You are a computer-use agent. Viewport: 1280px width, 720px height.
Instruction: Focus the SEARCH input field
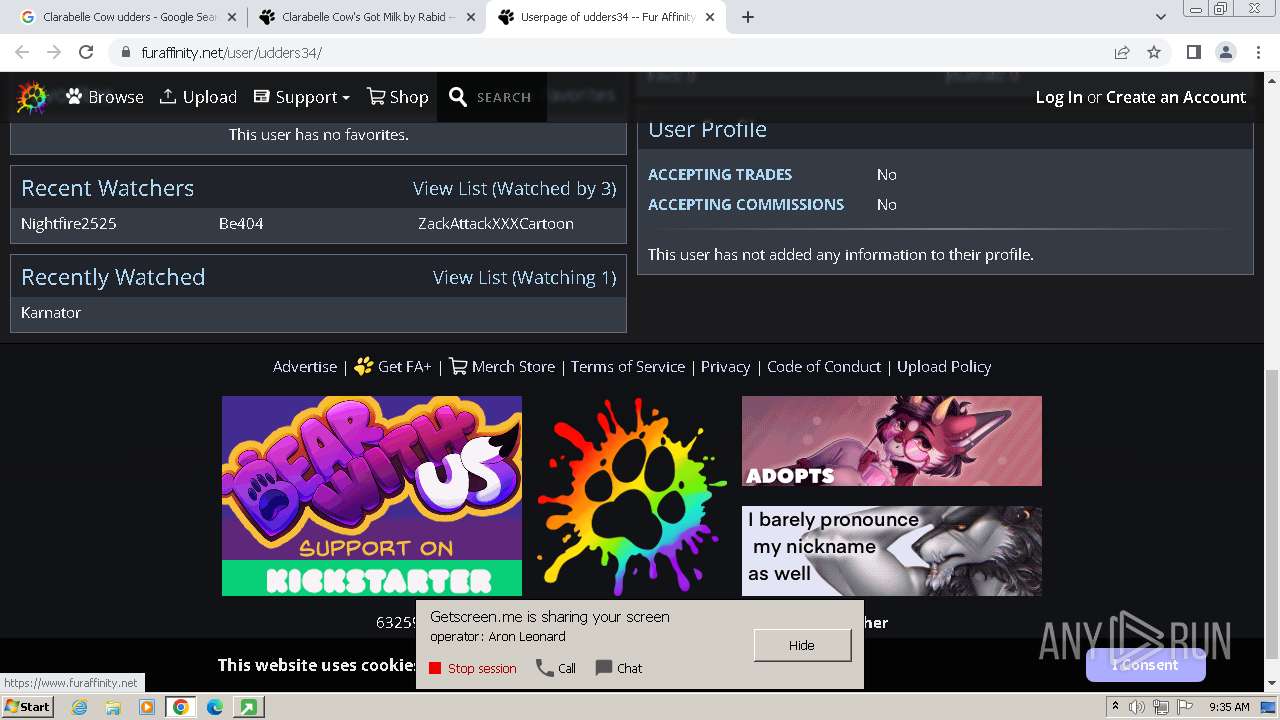(504, 97)
